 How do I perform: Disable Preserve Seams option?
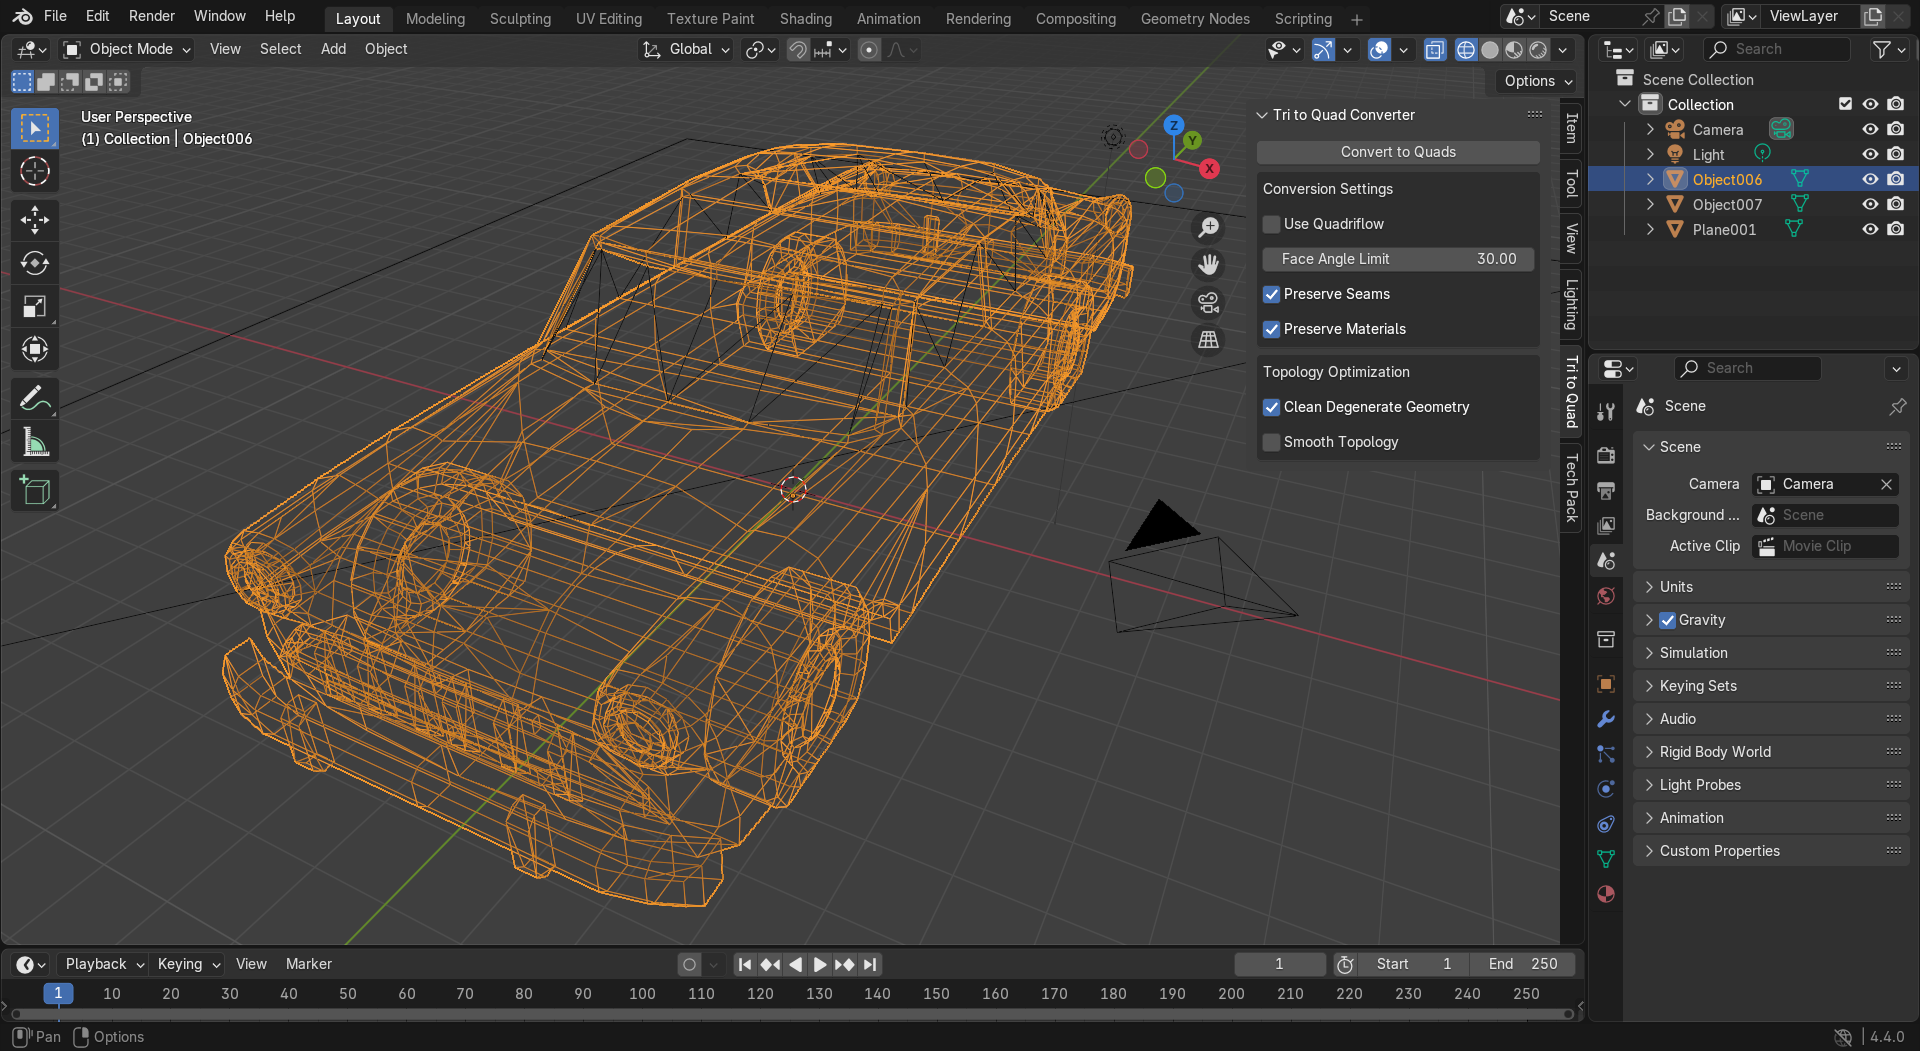click(1272, 294)
